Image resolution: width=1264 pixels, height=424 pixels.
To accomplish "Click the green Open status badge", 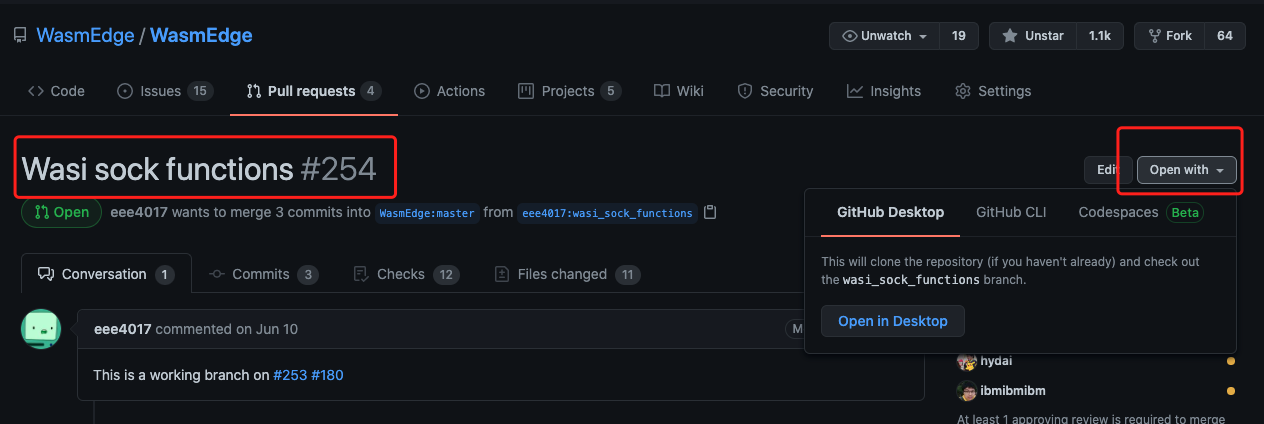I will coord(61,212).
